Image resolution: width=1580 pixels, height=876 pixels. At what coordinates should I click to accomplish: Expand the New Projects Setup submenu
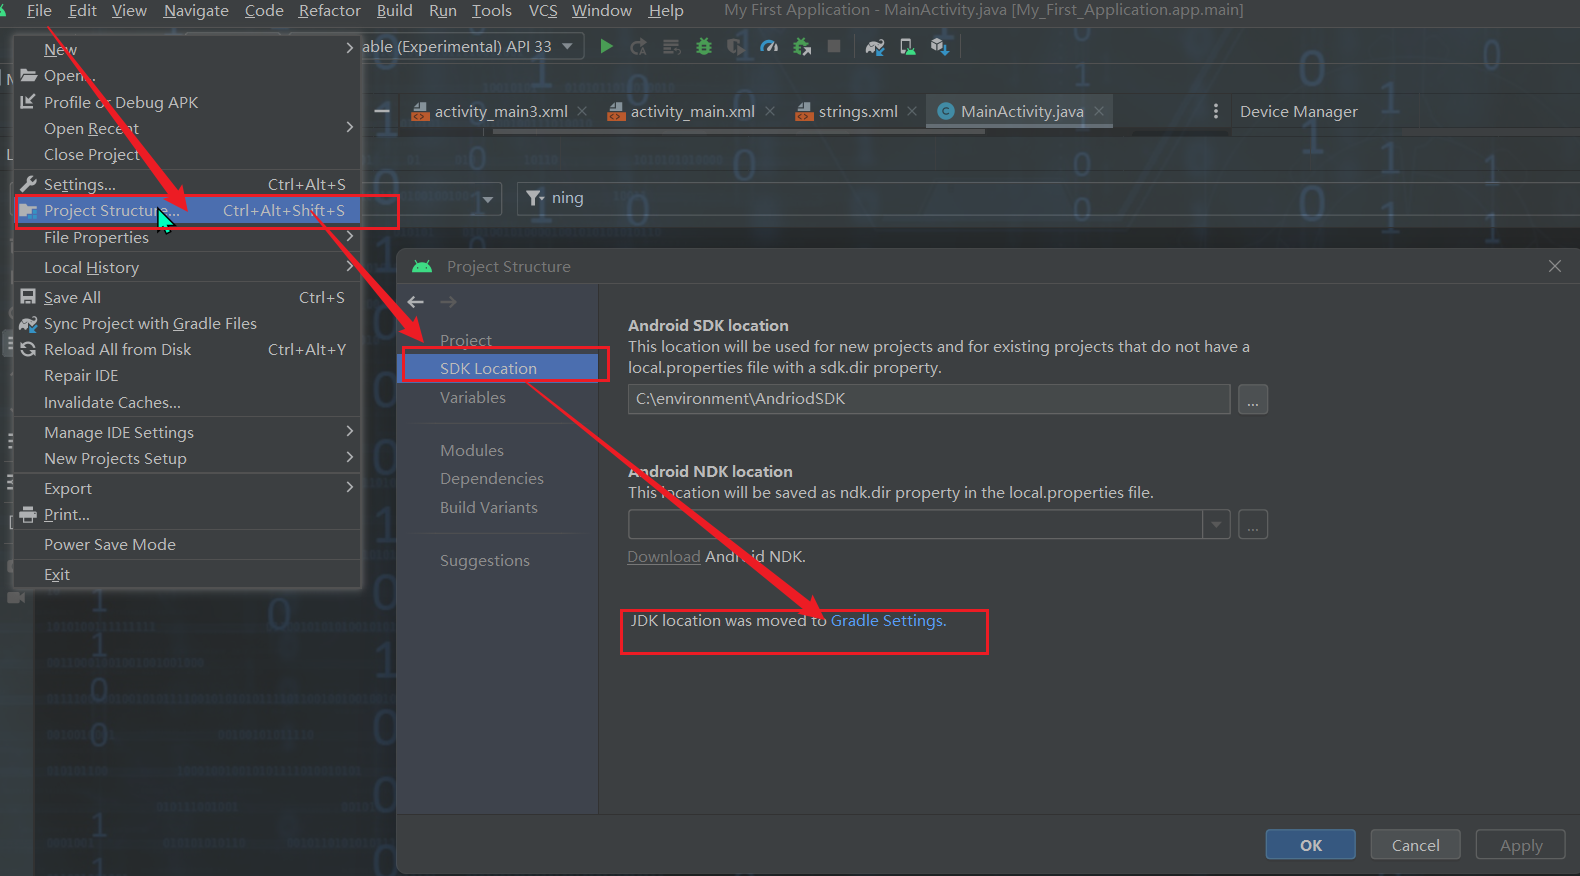coord(349,457)
